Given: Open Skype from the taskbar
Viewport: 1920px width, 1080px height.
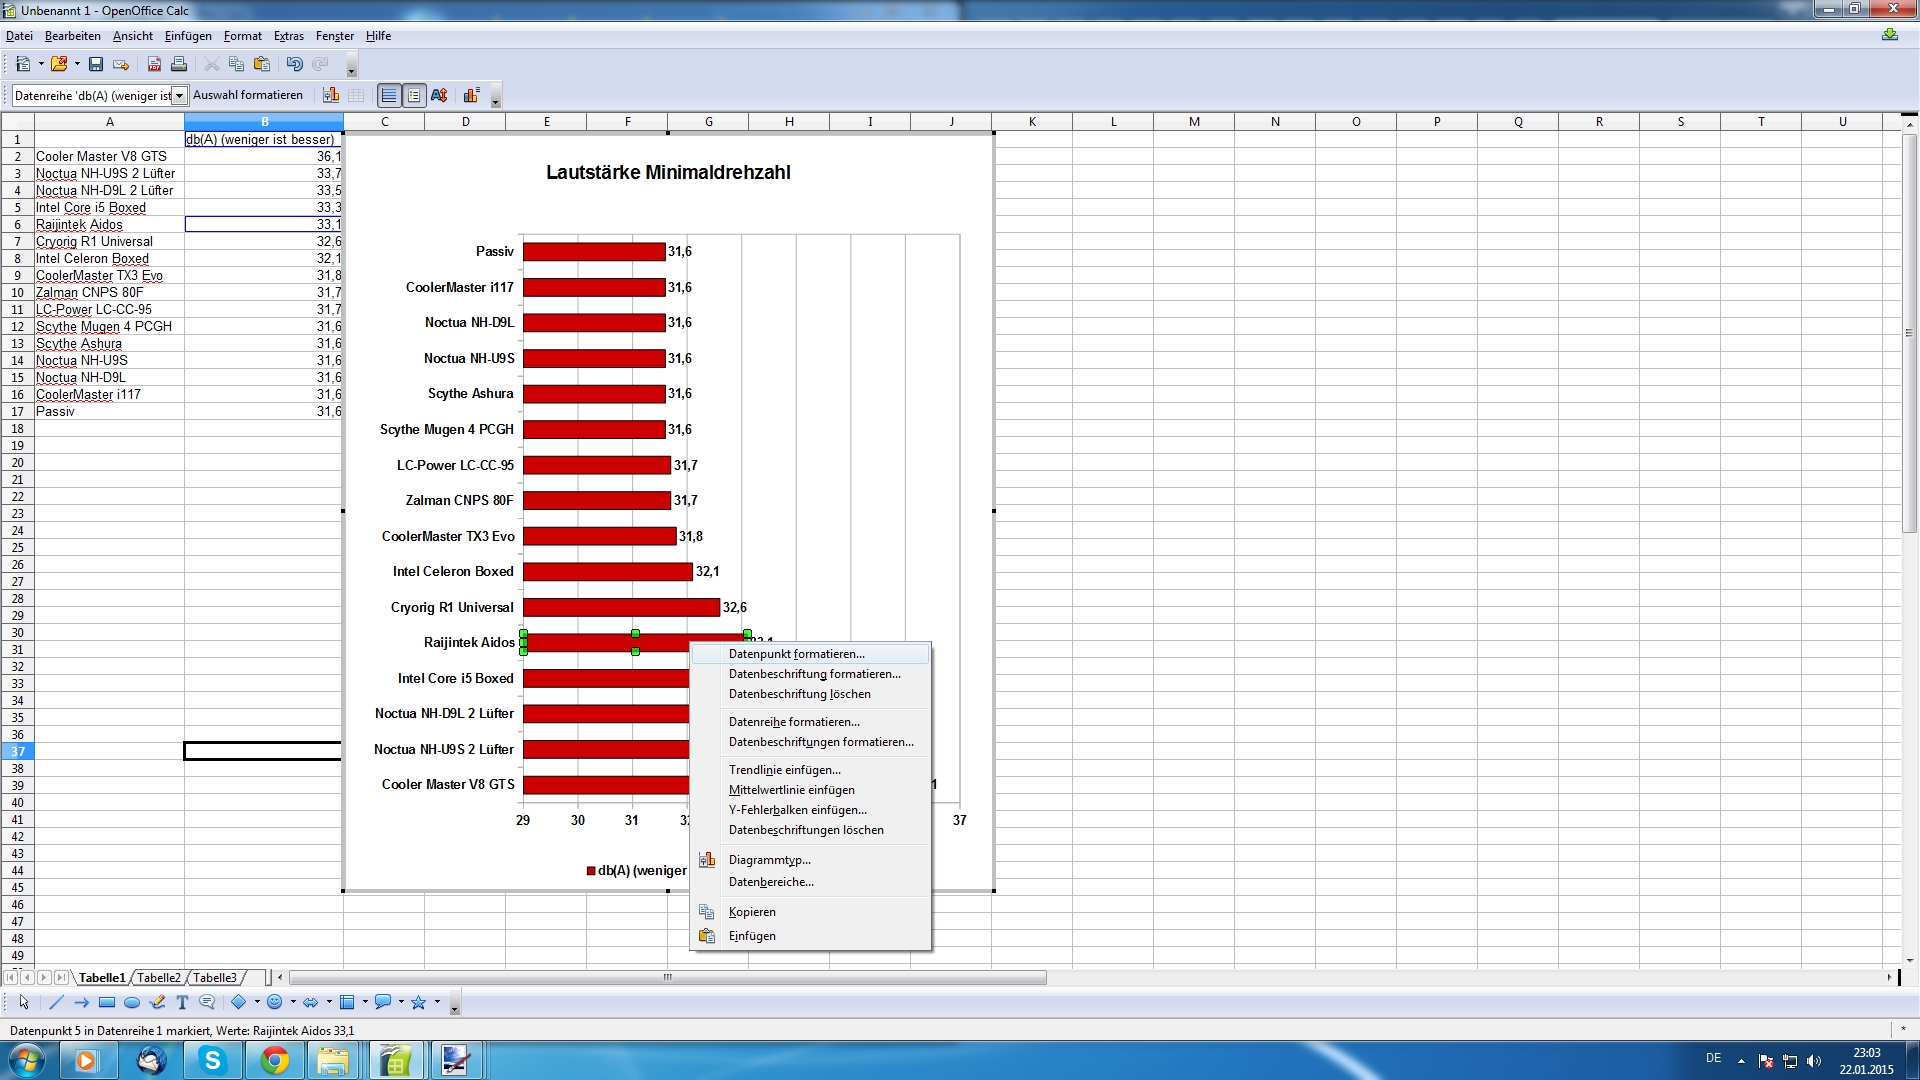Looking at the screenshot, I should tap(213, 1060).
